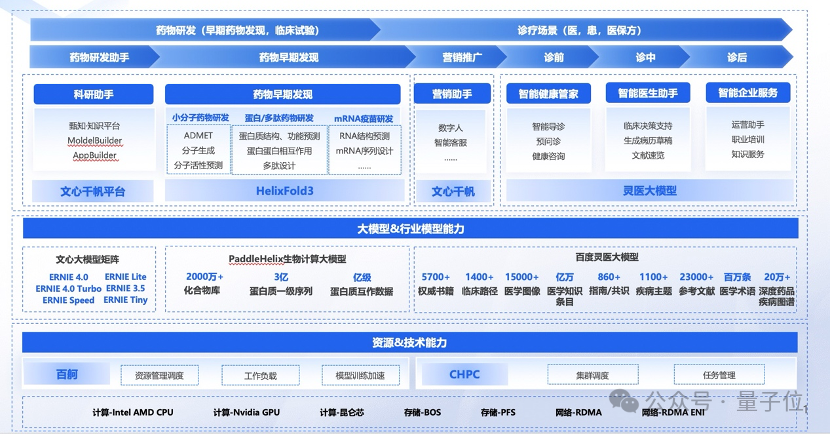Select the mRNA序列设计 item

click(x=364, y=151)
